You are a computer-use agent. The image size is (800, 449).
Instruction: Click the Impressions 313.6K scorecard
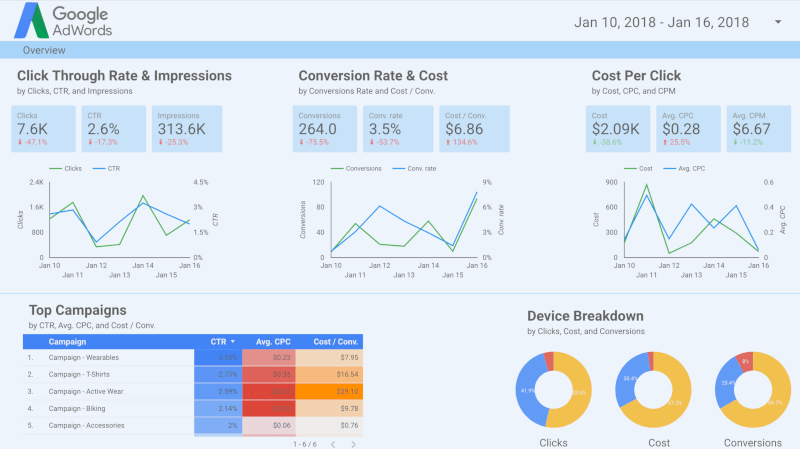(x=184, y=129)
